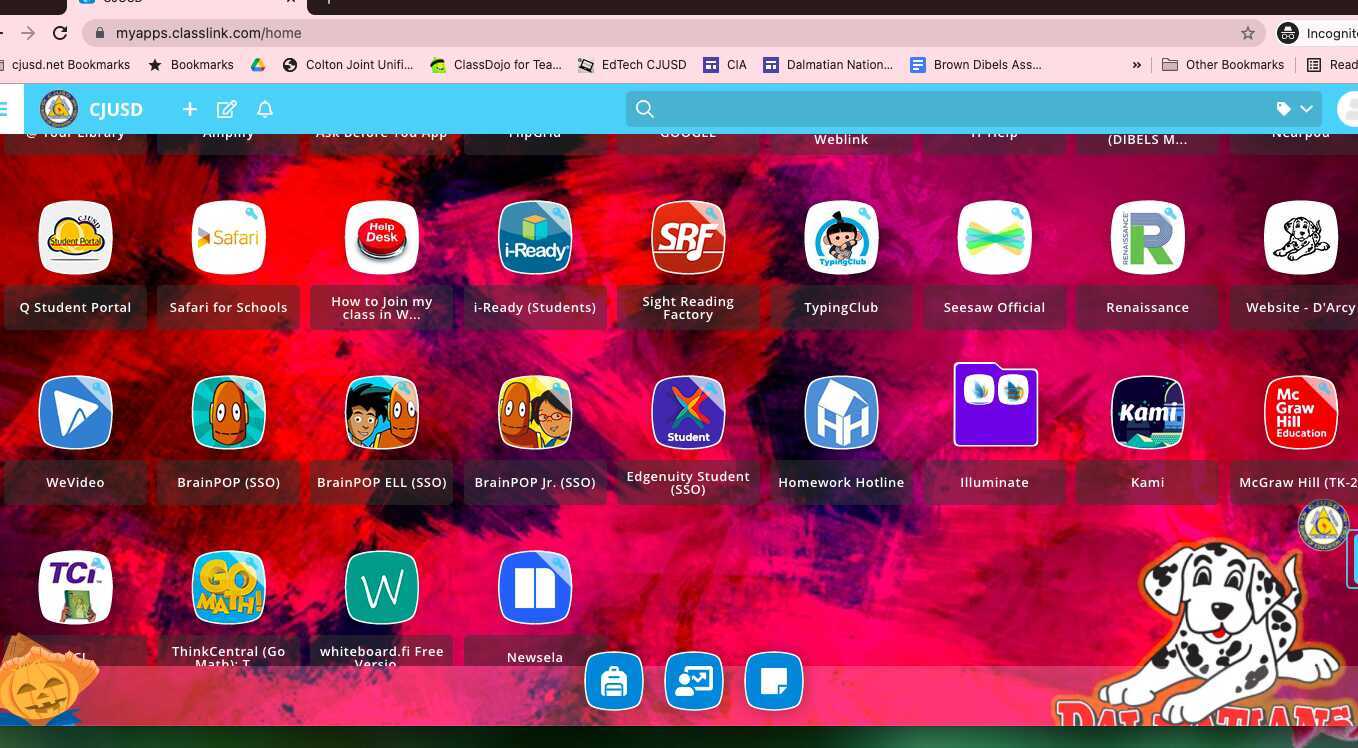This screenshot has height=748, width=1358.
Task: Launch the Kami app tile
Action: point(1147,412)
